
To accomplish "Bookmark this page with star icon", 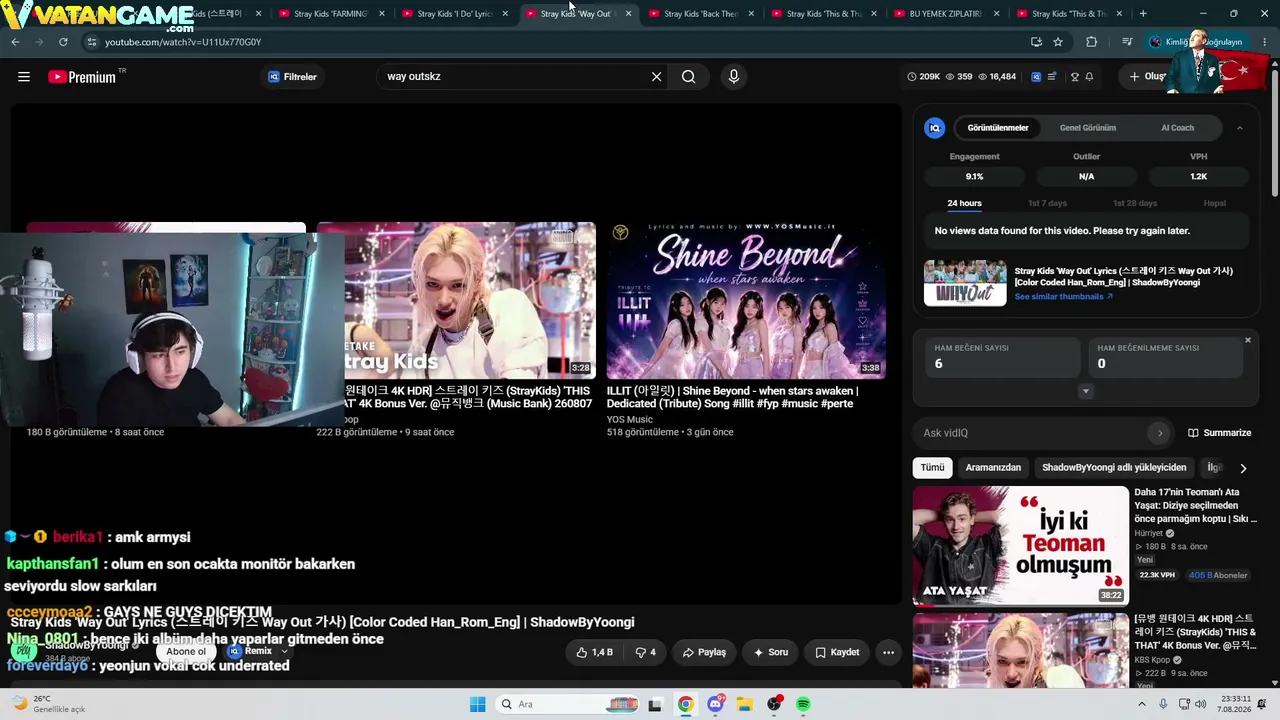I will [x=1058, y=42].
